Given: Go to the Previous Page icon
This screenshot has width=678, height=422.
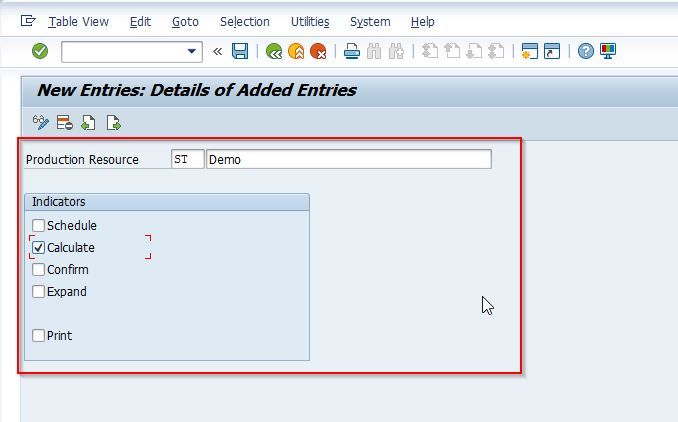Looking at the screenshot, I should tap(452, 51).
